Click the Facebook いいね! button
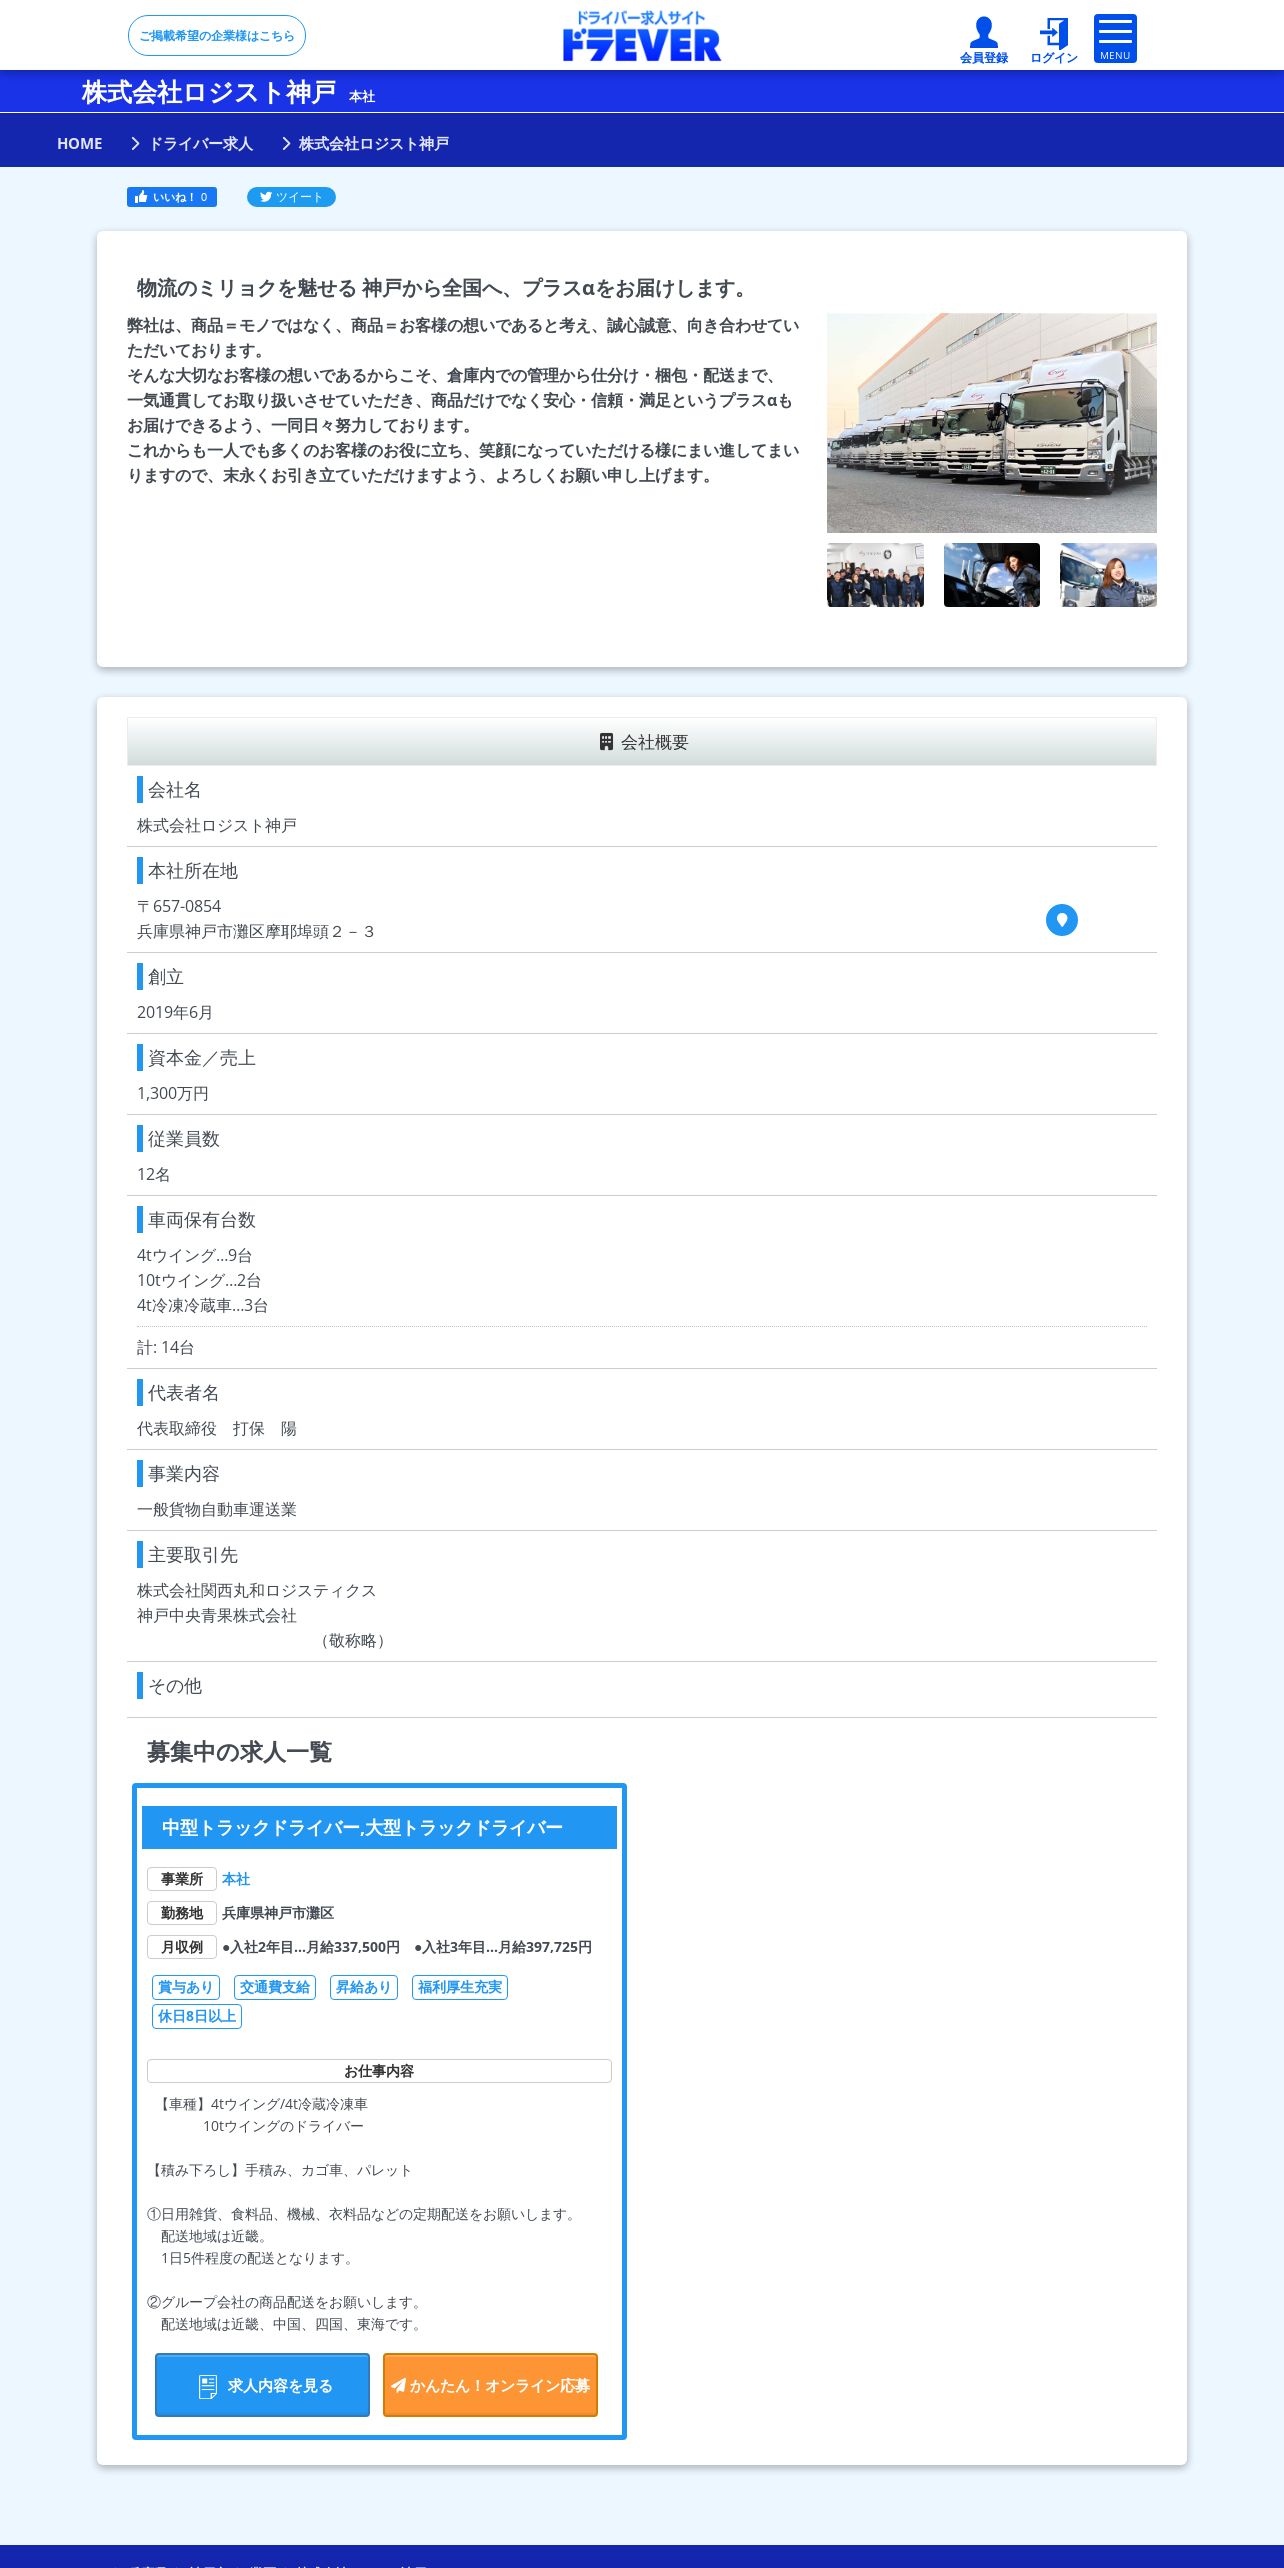This screenshot has width=1284, height=2568. (x=172, y=197)
